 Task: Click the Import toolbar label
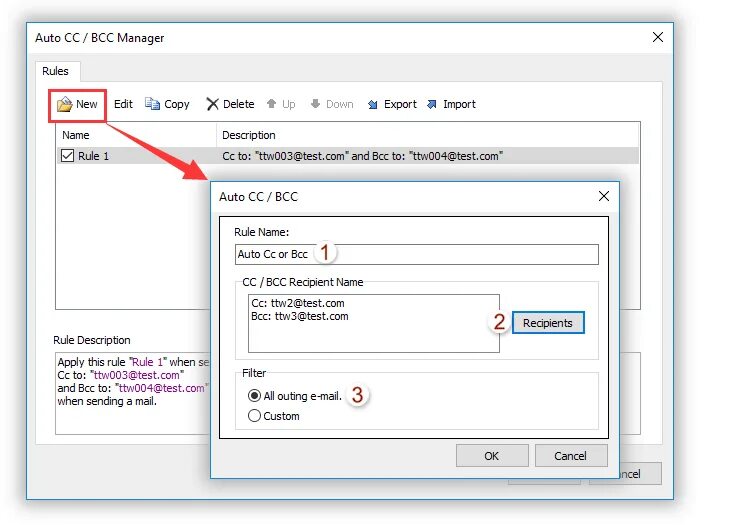[x=459, y=104]
